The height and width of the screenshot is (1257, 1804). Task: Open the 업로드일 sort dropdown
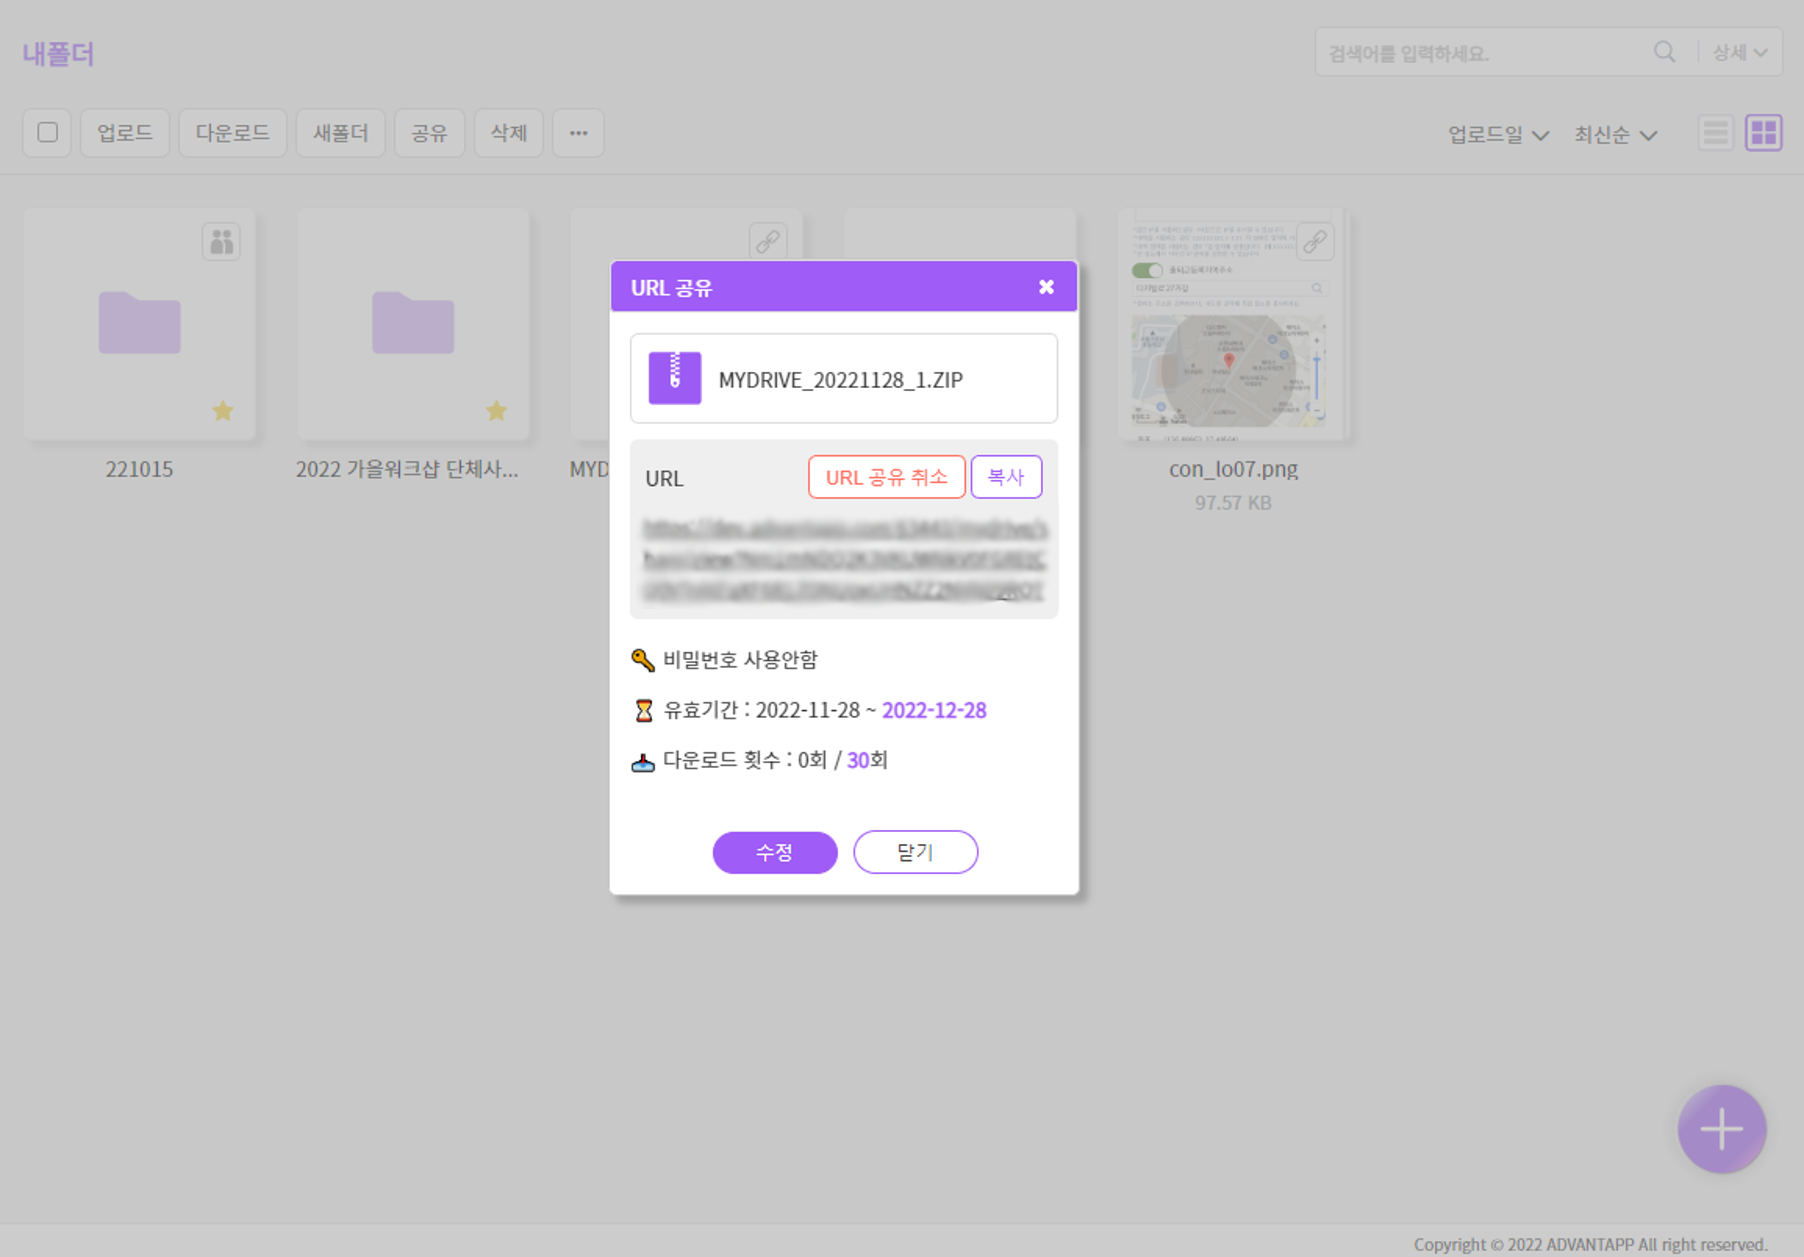pos(1498,134)
